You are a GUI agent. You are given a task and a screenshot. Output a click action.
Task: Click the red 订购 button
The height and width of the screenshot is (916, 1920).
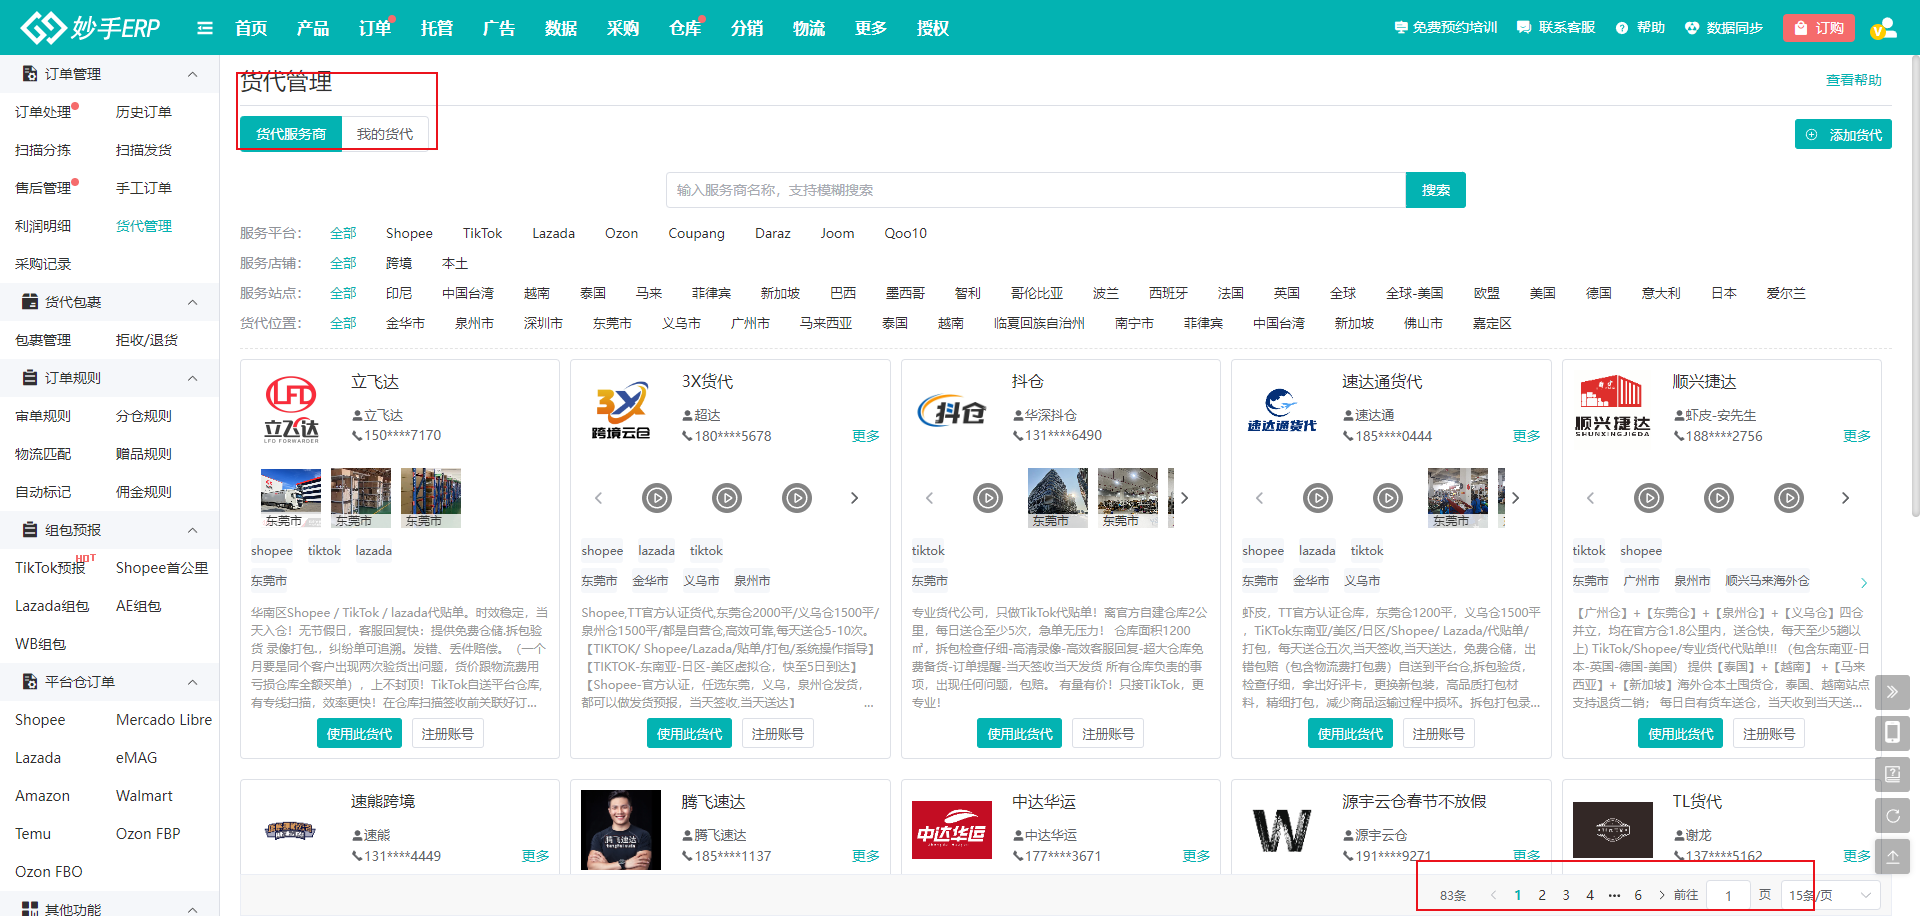coord(1819,28)
